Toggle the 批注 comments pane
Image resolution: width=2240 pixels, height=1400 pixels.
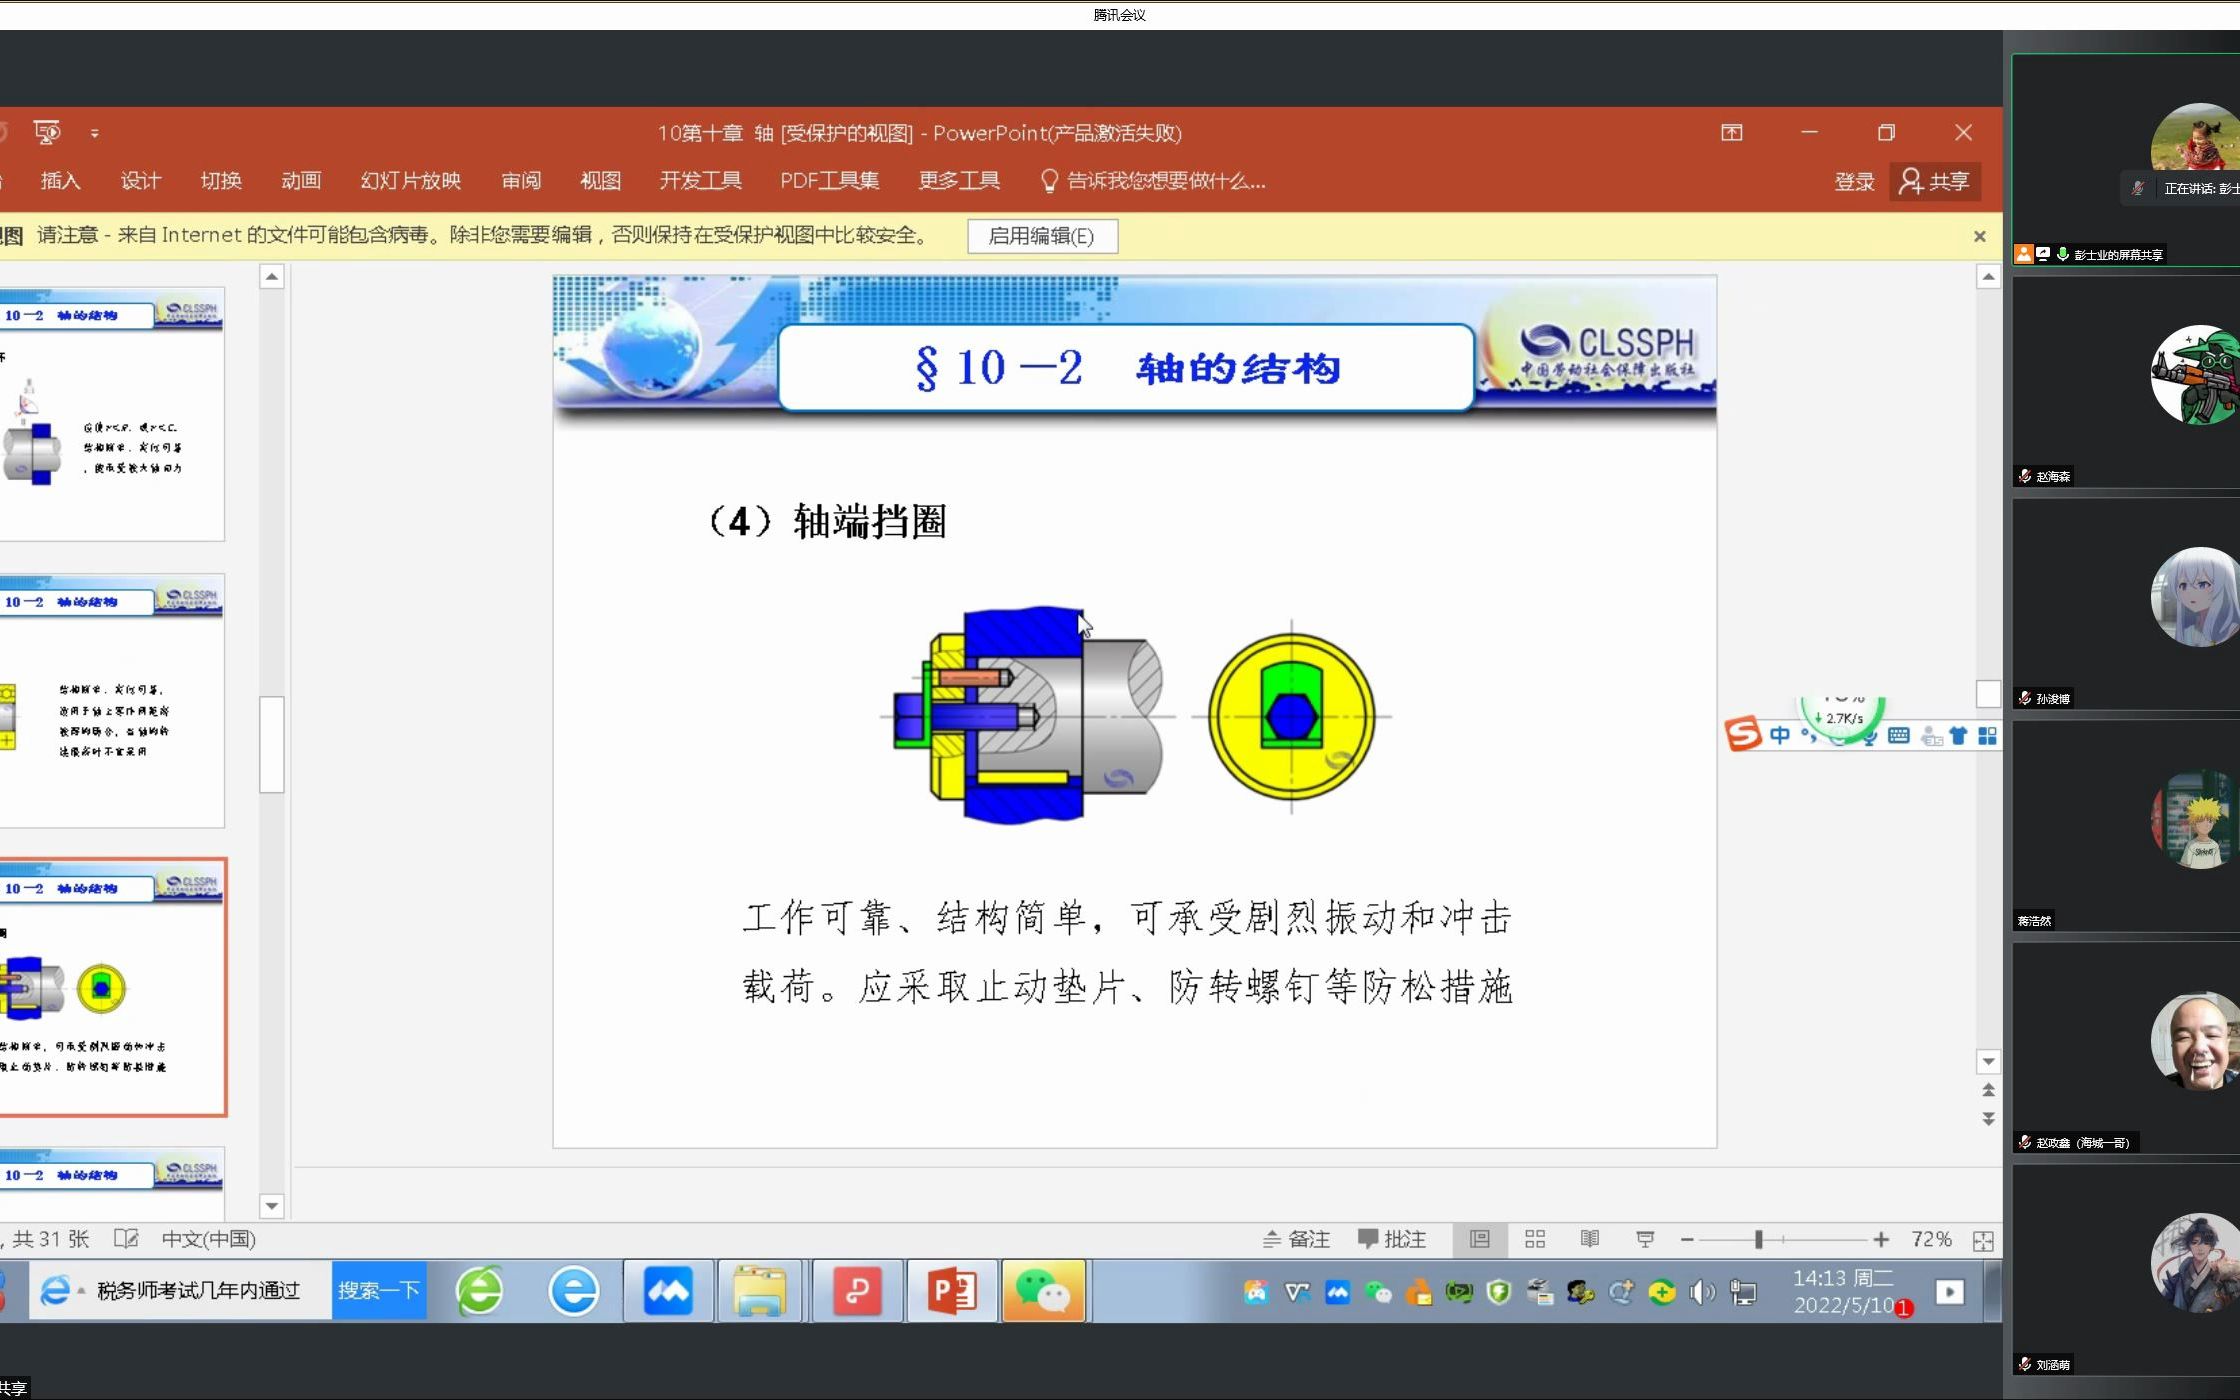[x=1392, y=1239]
